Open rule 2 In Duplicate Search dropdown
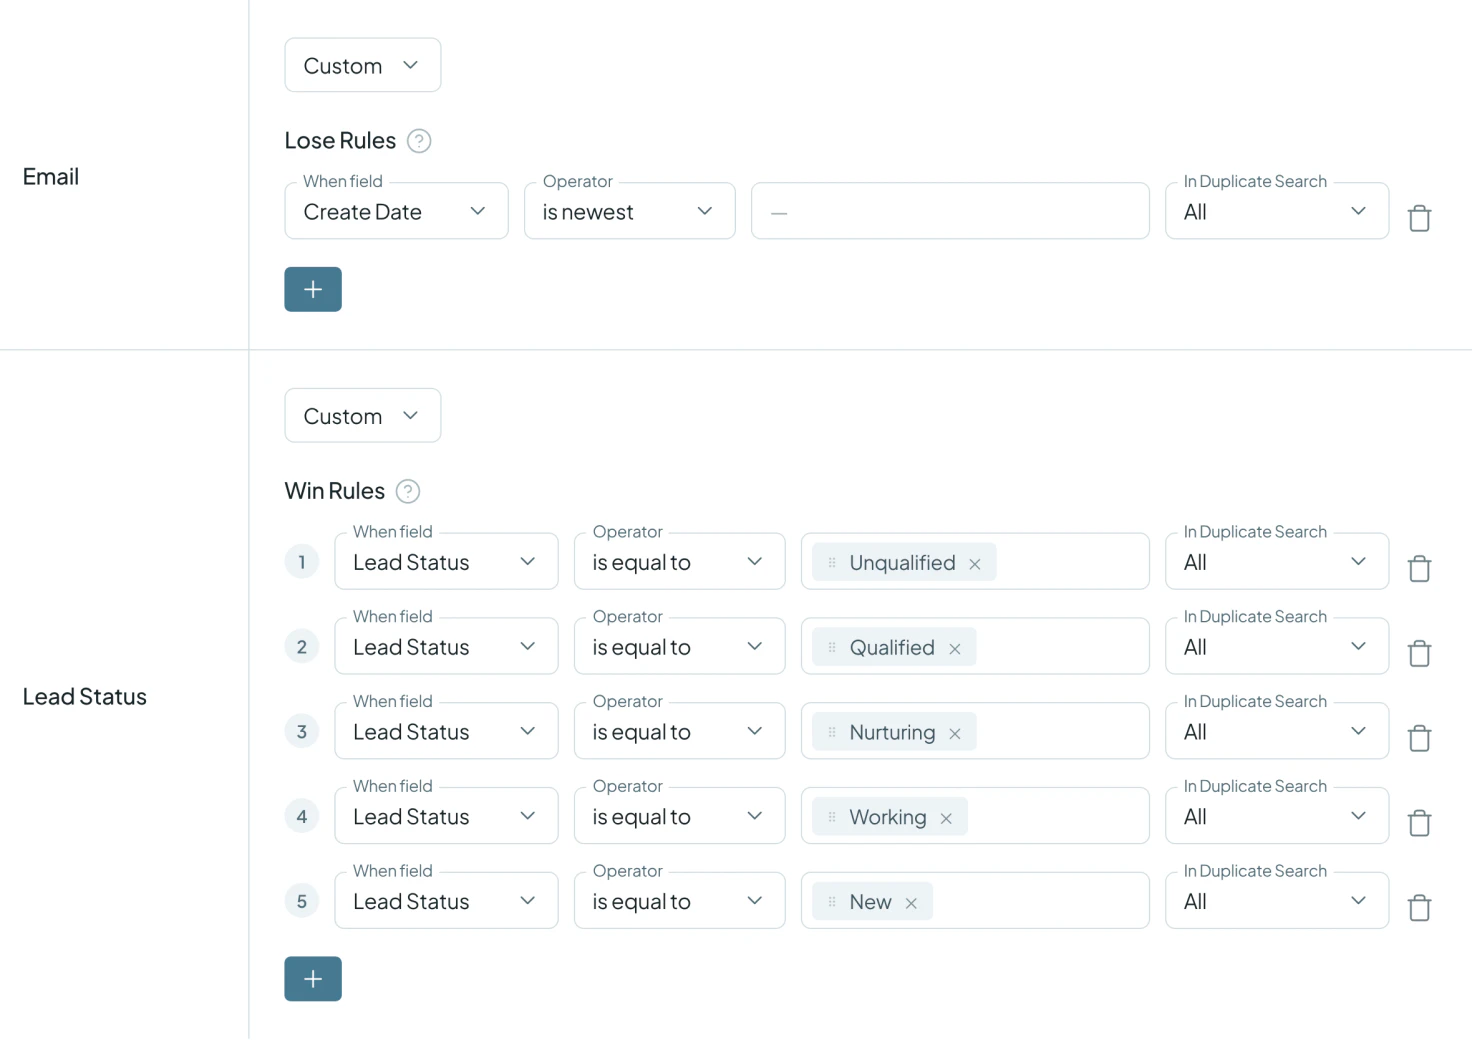The width and height of the screenshot is (1472, 1040). [x=1277, y=646]
